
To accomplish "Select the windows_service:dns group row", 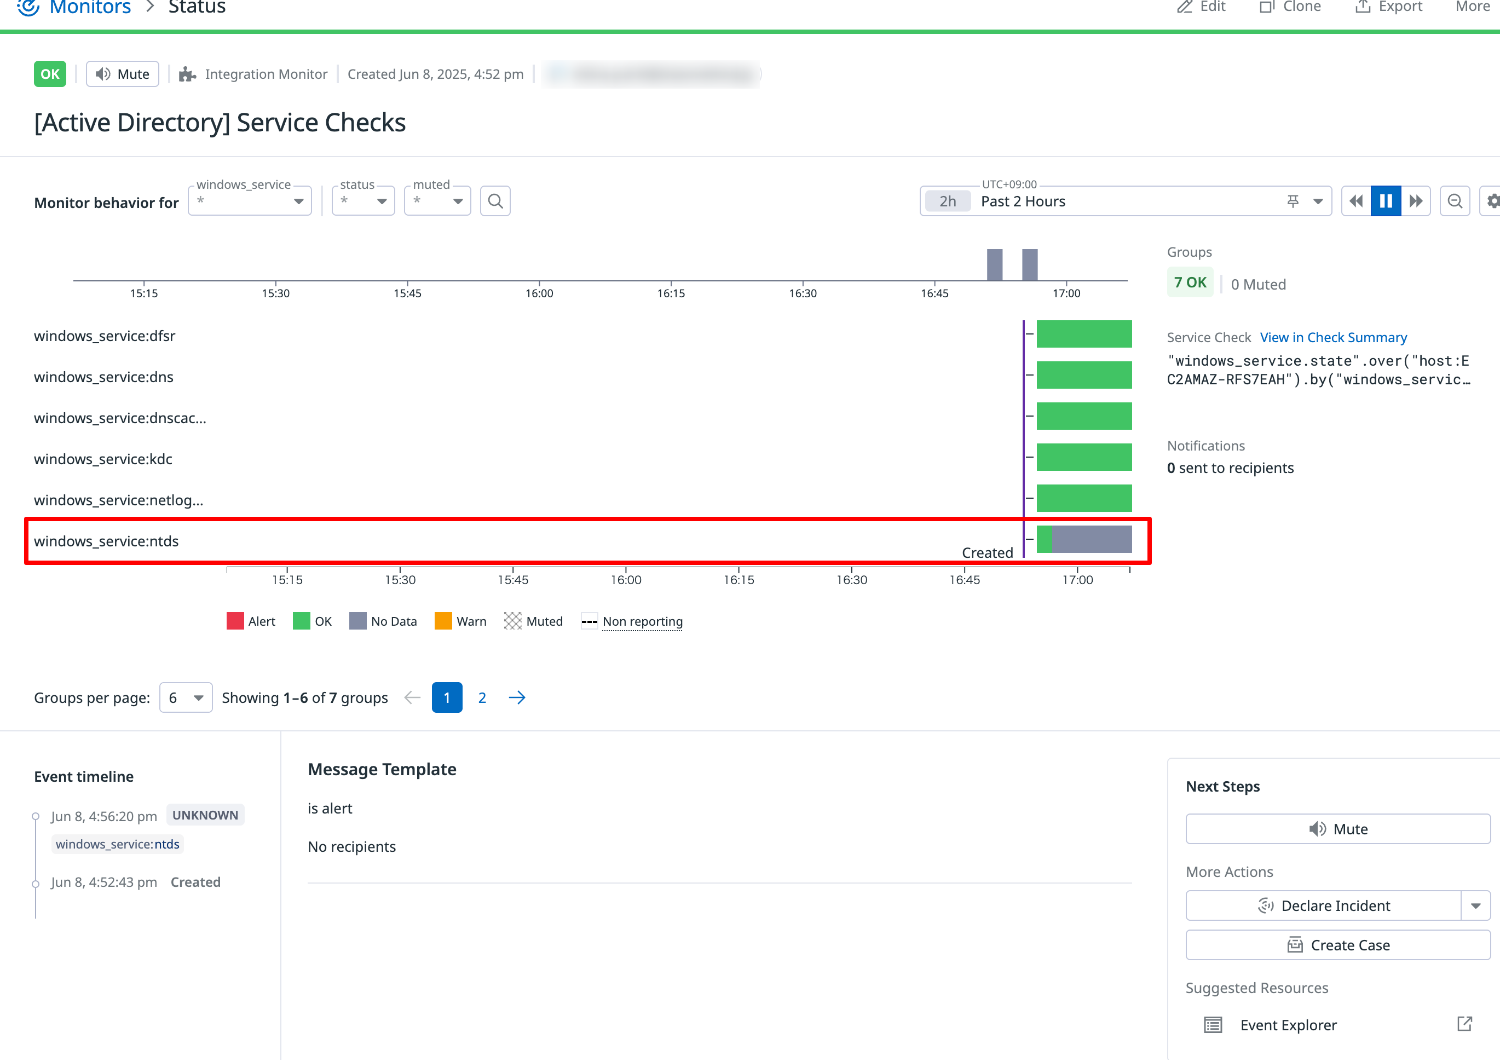I will click(104, 377).
